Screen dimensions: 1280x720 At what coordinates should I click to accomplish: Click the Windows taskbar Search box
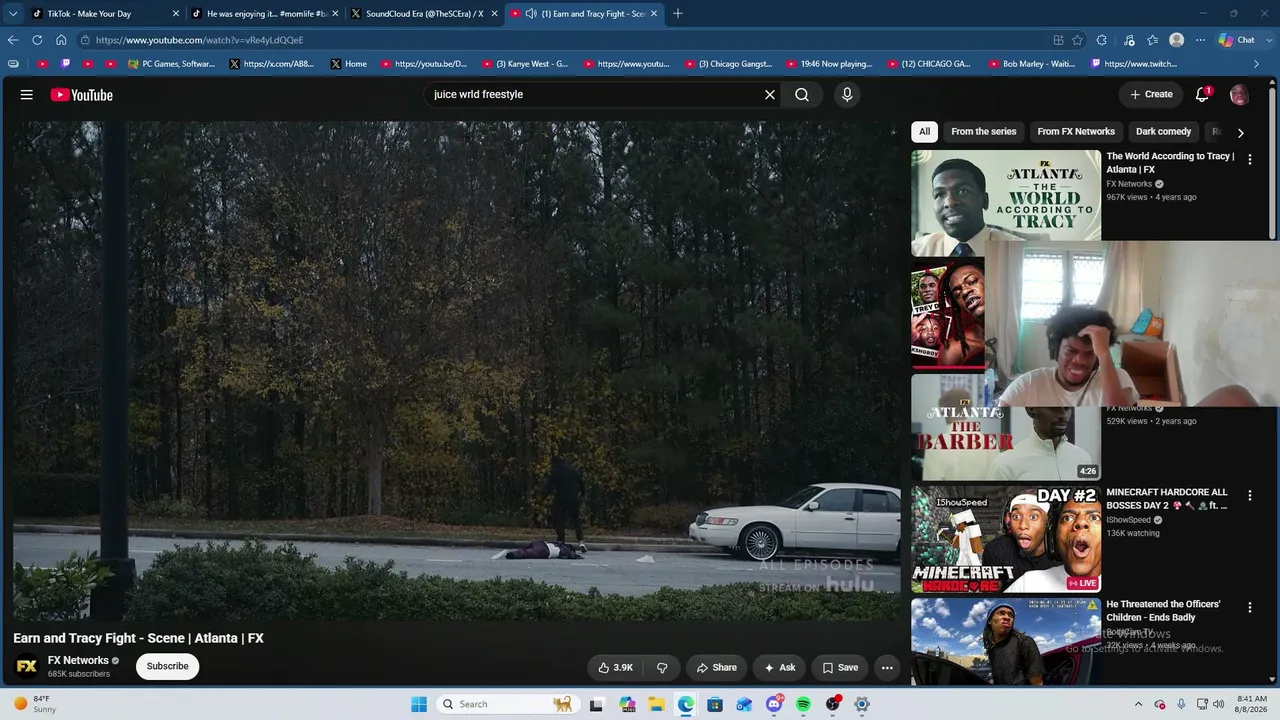click(x=508, y=704)
